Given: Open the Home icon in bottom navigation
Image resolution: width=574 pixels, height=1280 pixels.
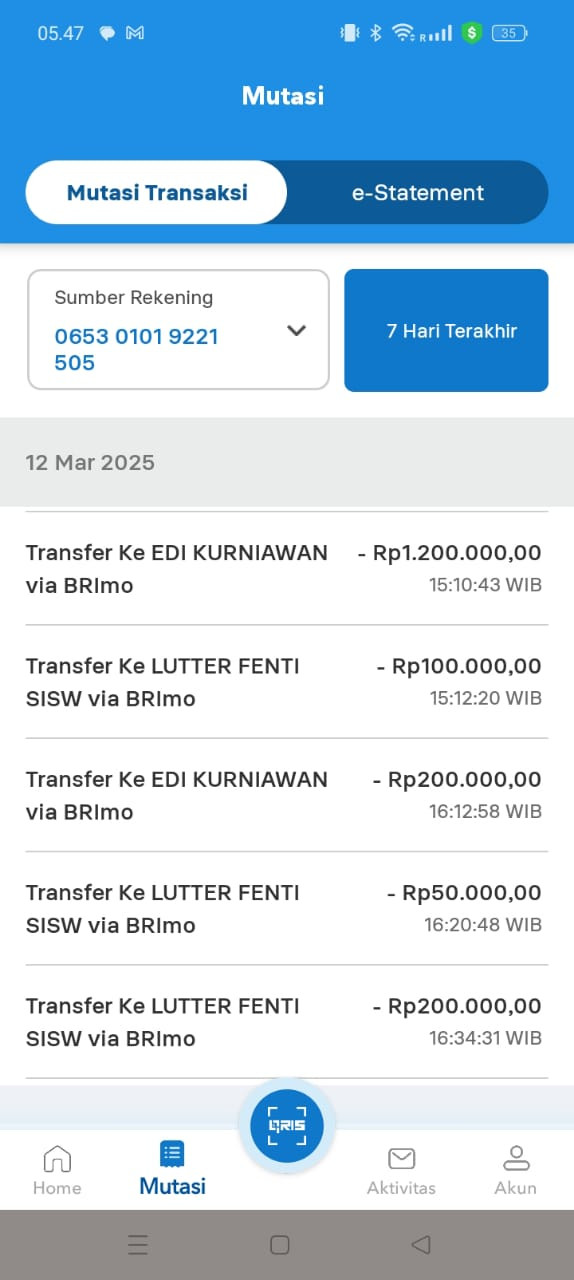Looking at the screenshot, I should 57,1158.
